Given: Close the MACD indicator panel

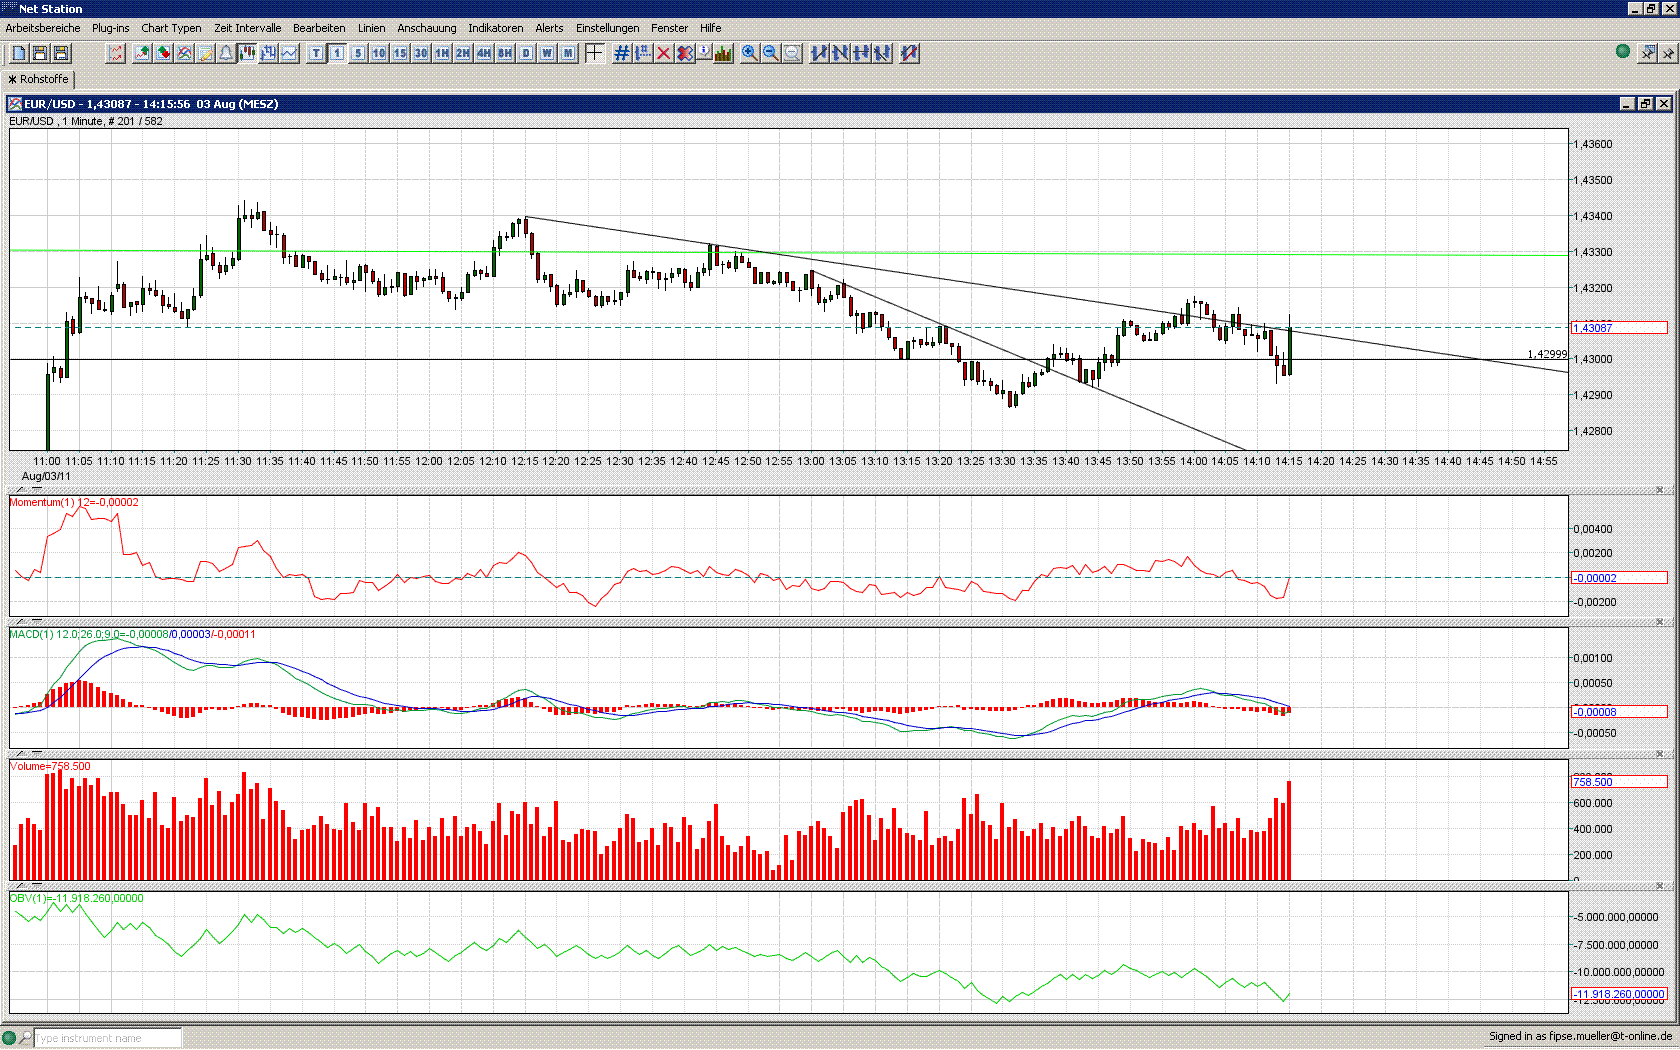Looking at the screenshot, I should click(1660, 622).
